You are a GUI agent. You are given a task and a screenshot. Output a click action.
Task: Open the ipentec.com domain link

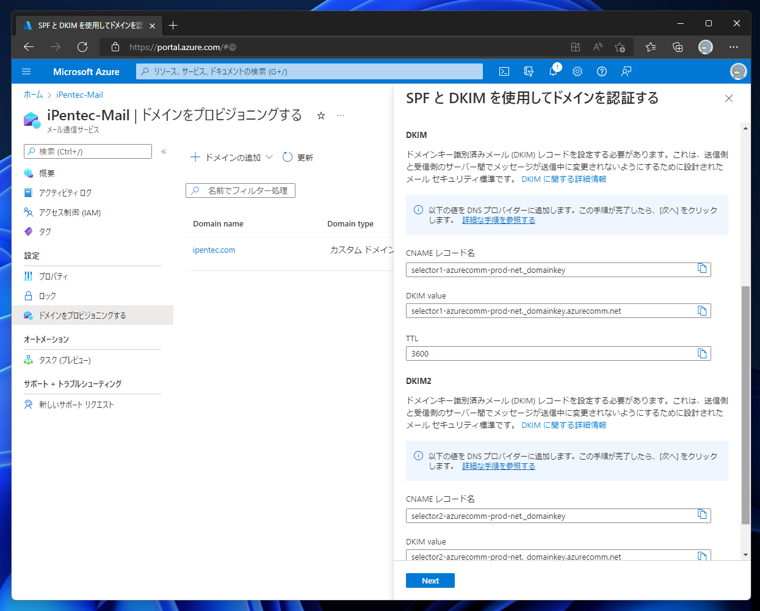[214, 250]
